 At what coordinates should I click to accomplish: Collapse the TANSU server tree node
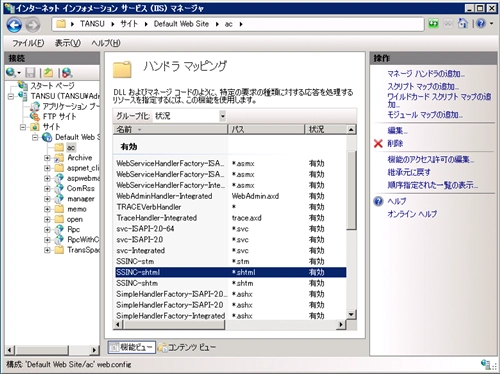point(11,96)
